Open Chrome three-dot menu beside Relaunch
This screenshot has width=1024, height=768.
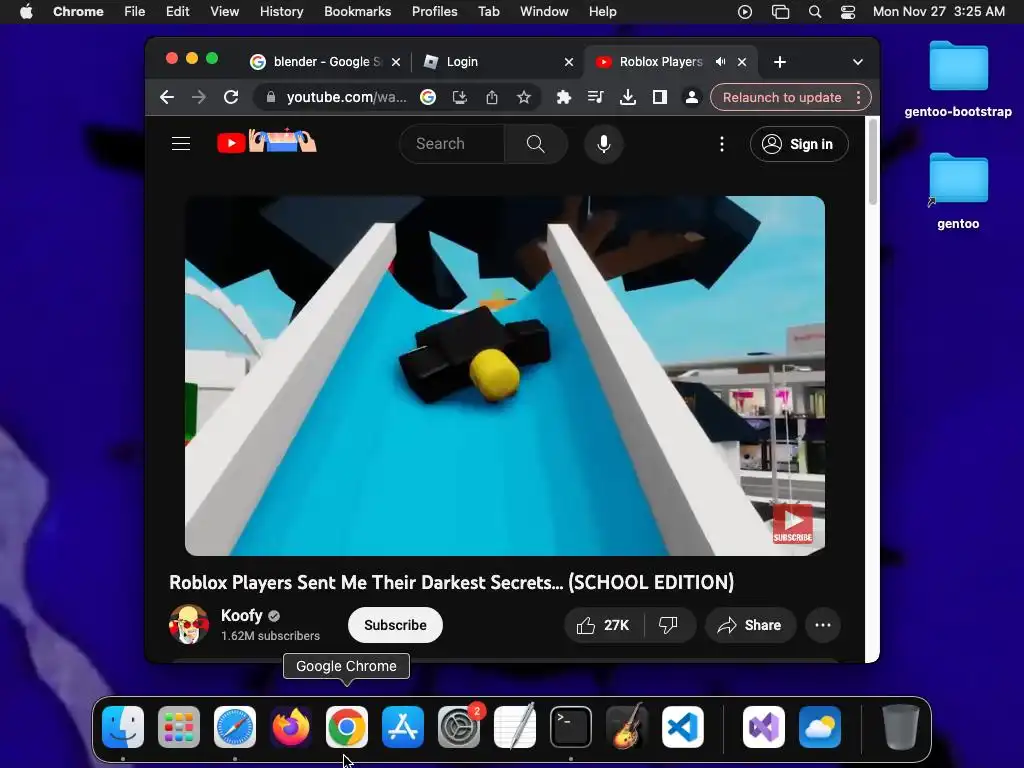(x=859, y=97)
